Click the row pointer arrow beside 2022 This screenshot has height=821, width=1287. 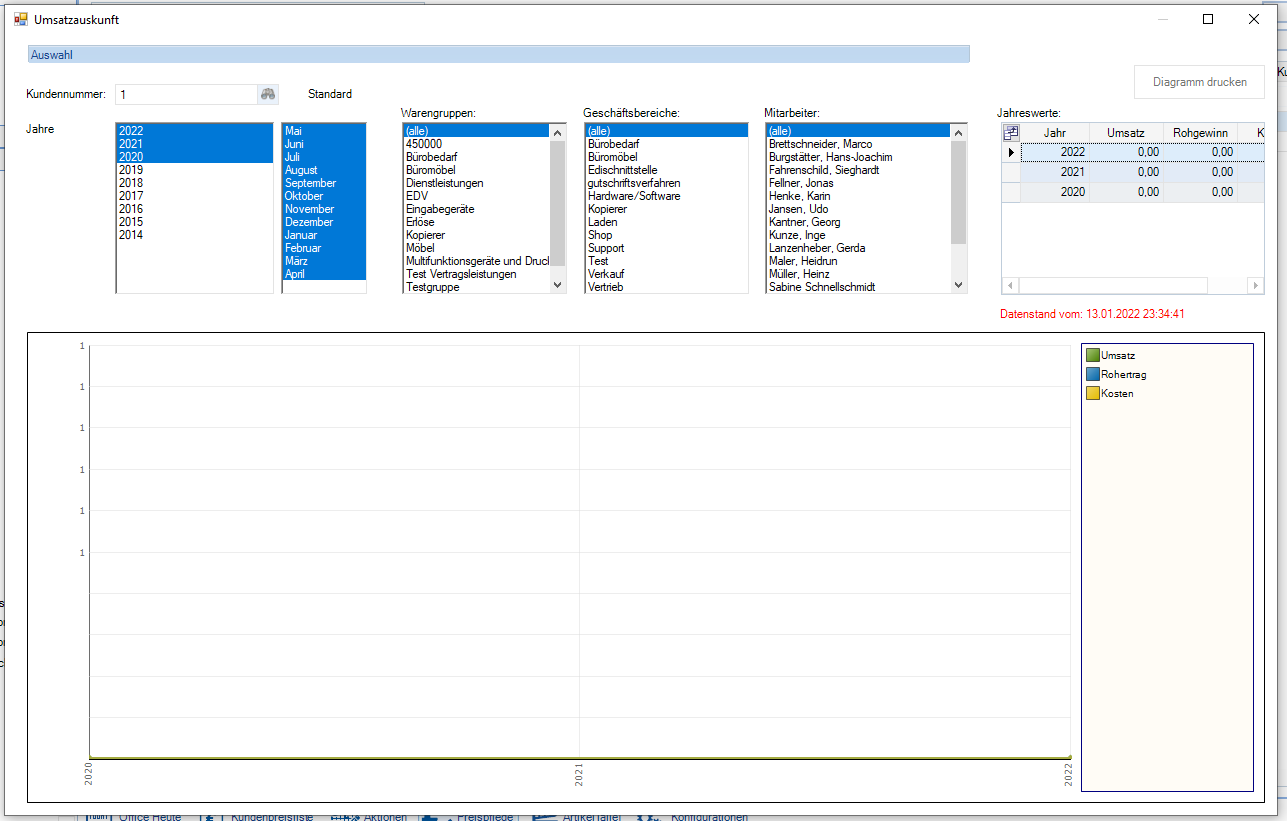(1011, 152)
